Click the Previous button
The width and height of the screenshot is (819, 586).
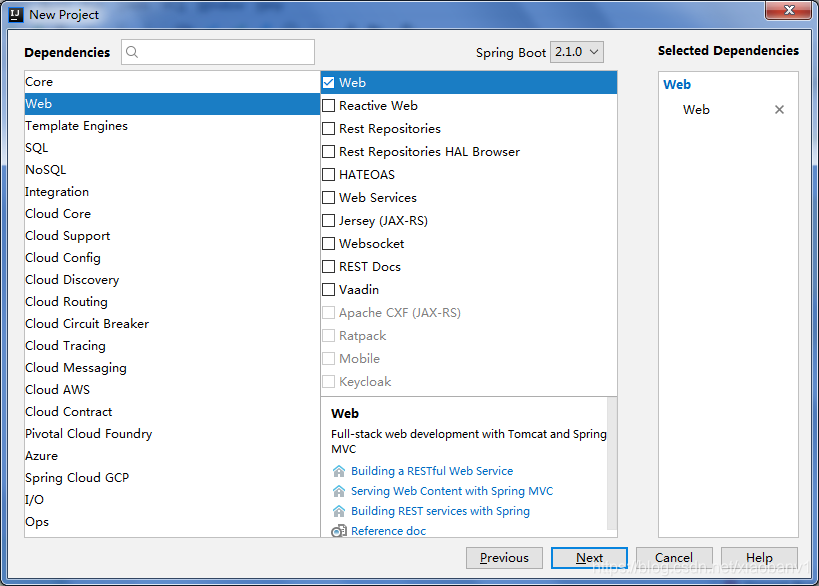tap(504, 558)
